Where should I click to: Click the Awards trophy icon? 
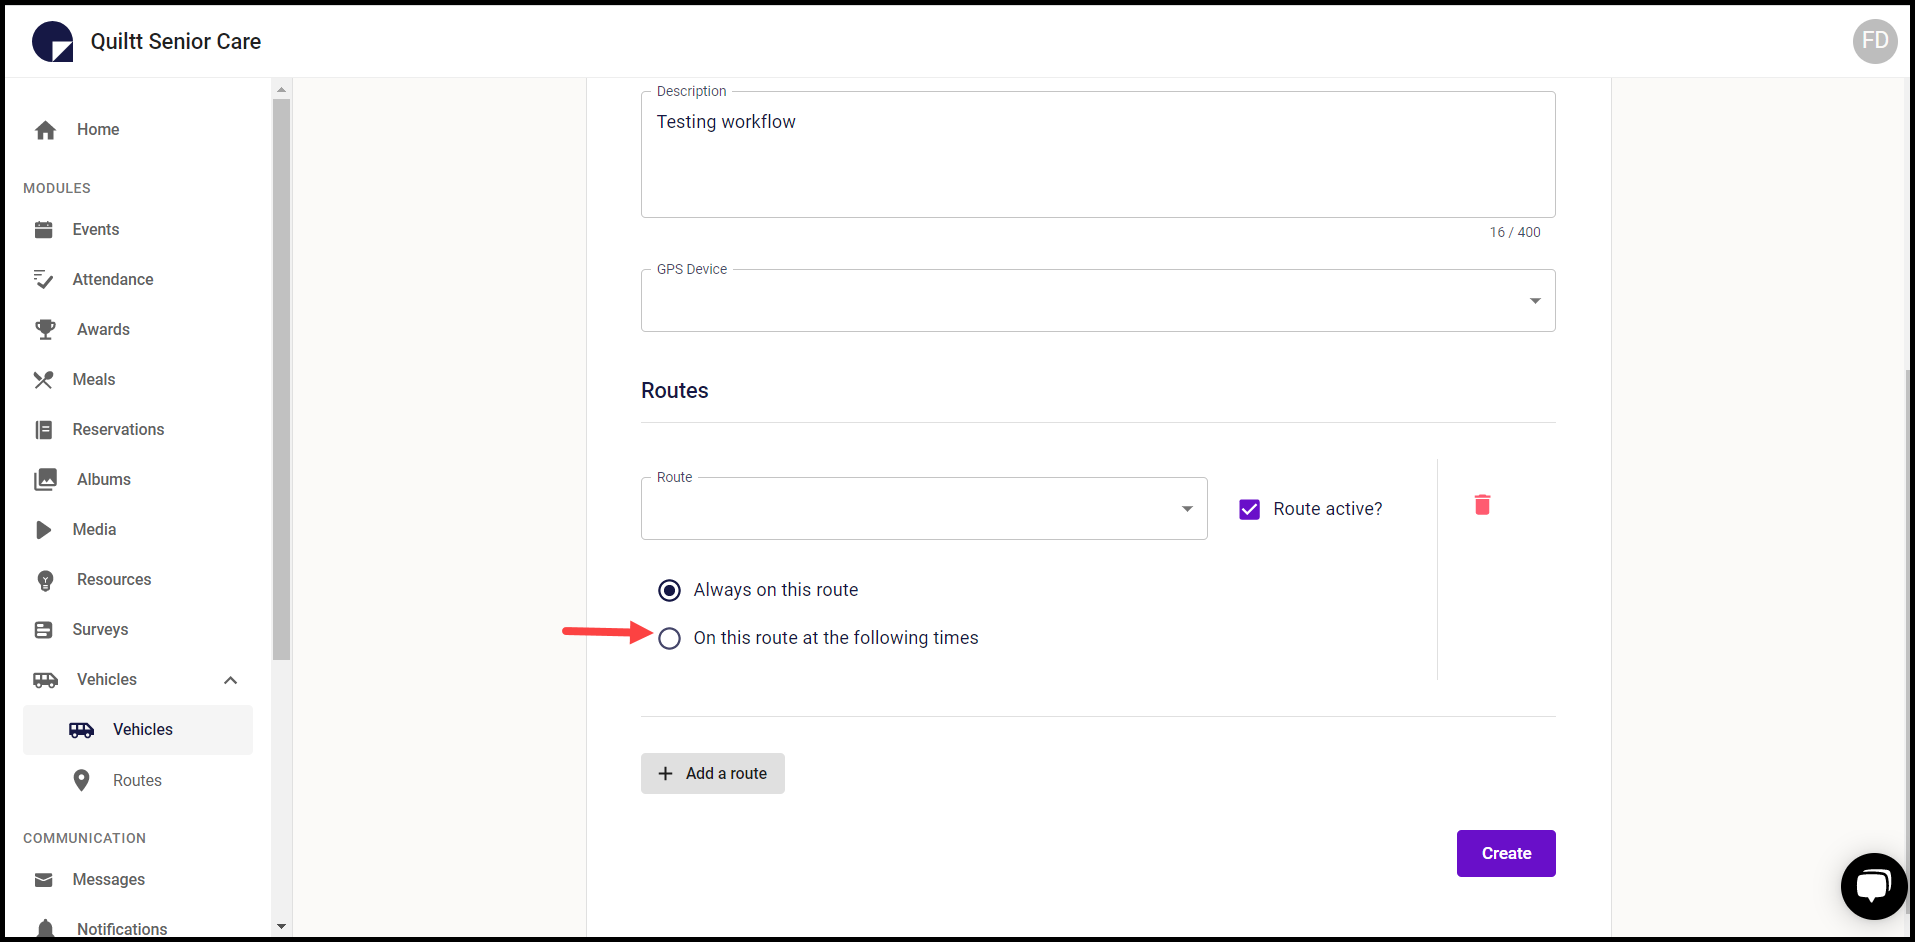[x=45, y=330]
